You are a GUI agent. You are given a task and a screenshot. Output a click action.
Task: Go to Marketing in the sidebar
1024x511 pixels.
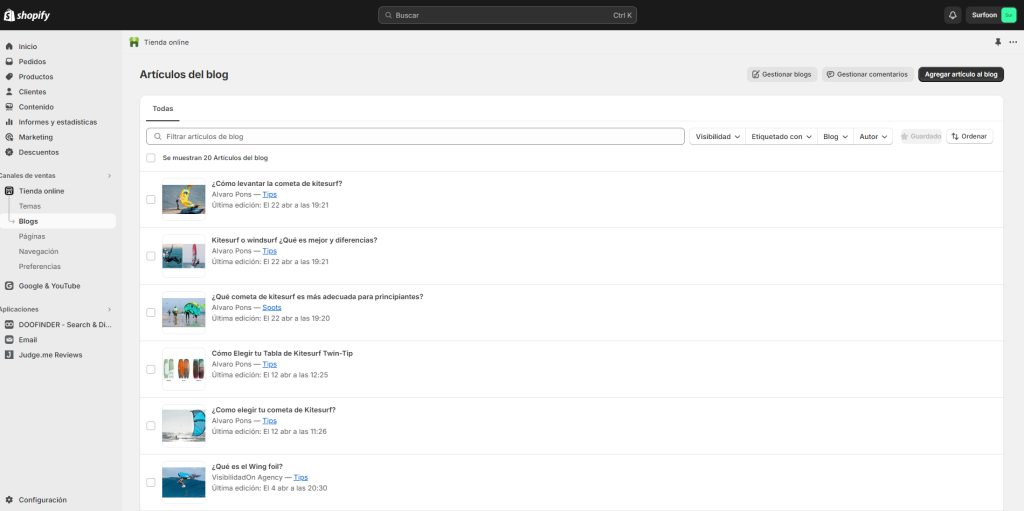pyautogui.click(x=35, y=137)
